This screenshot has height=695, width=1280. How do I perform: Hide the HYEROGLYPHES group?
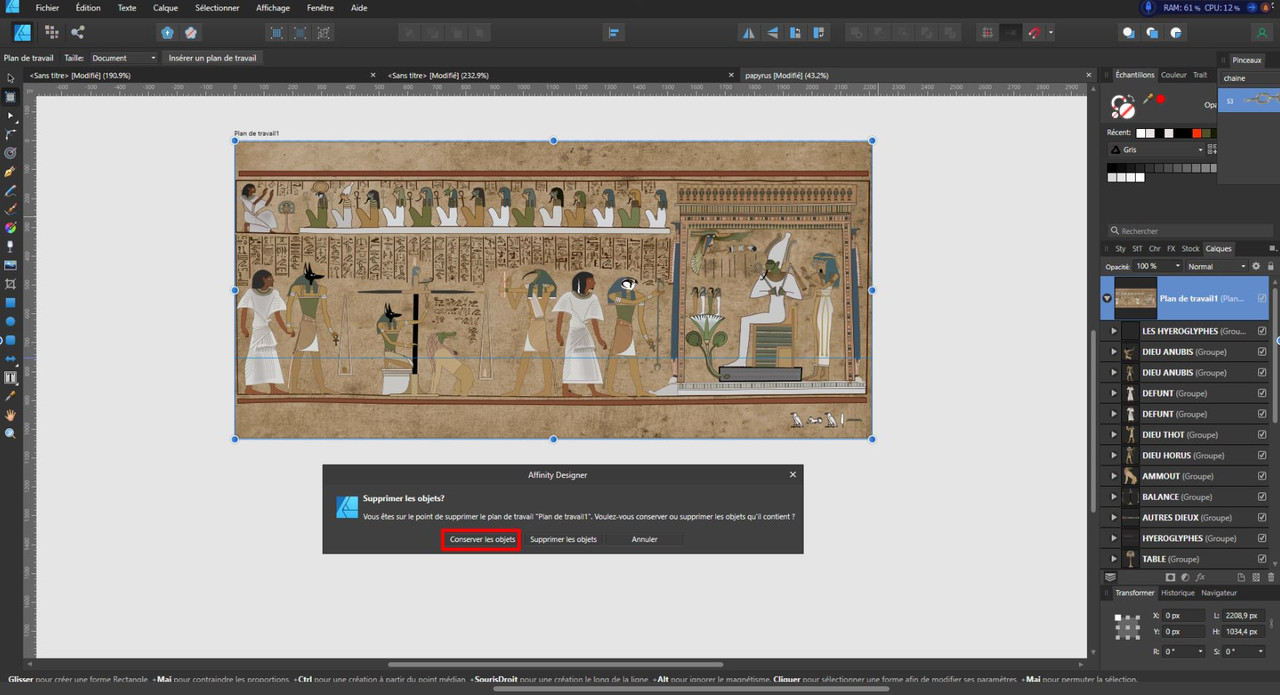pos(1262,538)
